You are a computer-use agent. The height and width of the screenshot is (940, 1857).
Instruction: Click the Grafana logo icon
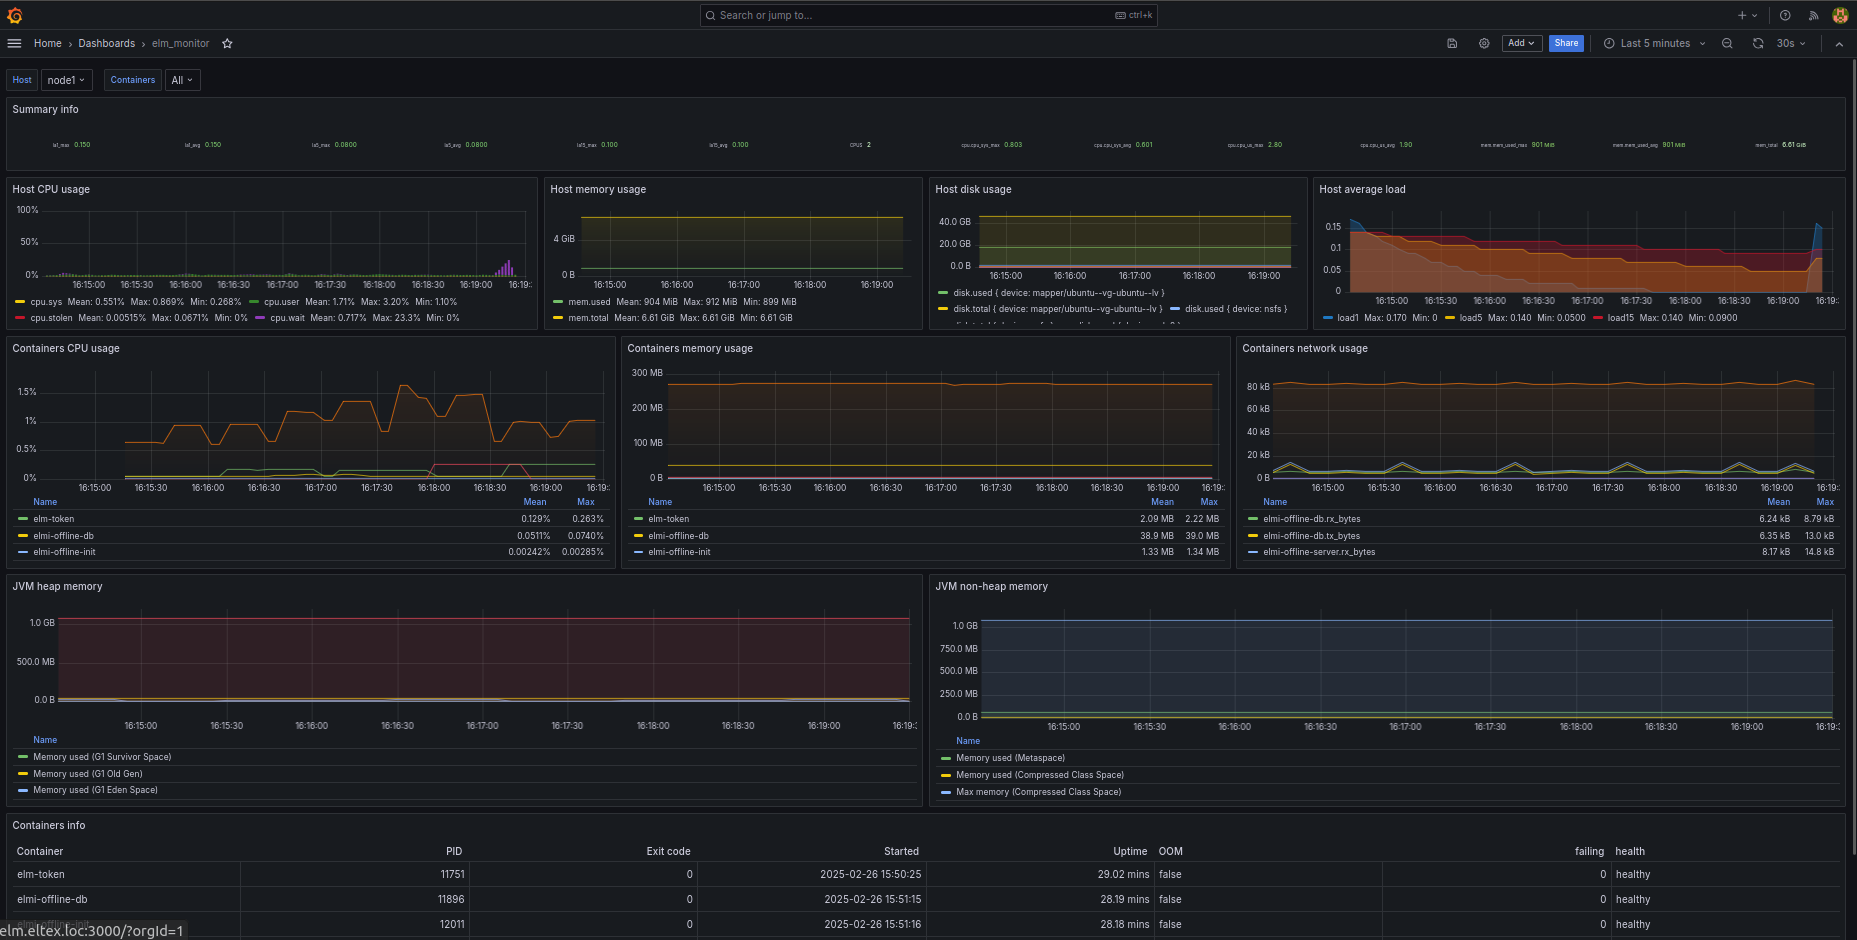pos(14,15)
